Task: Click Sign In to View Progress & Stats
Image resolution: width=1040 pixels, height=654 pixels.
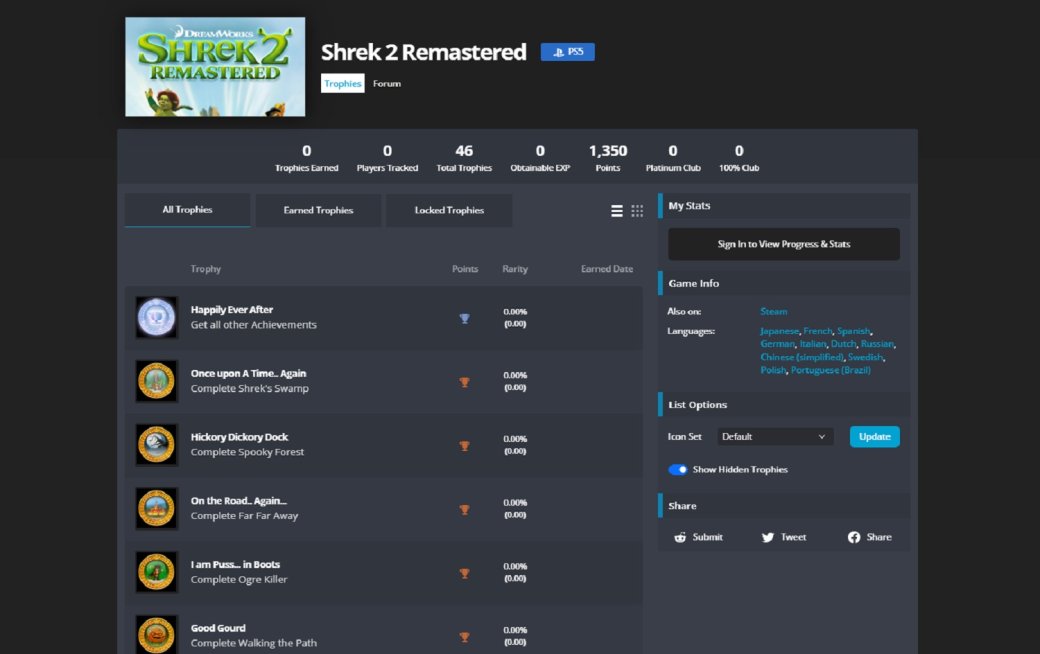Action: pos(784,244)
